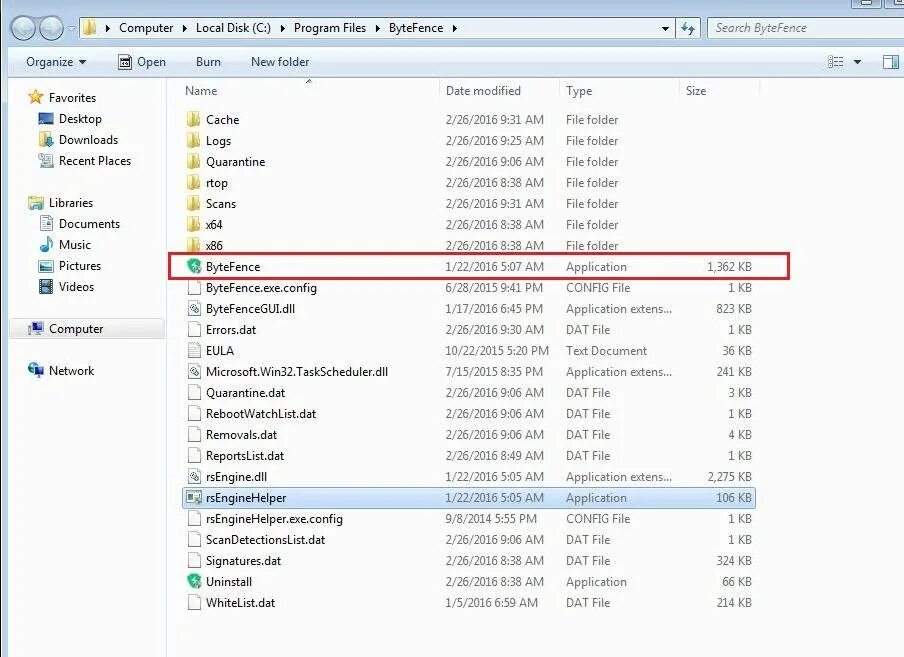Select Documents in the Libraries tree

point(89,224)
